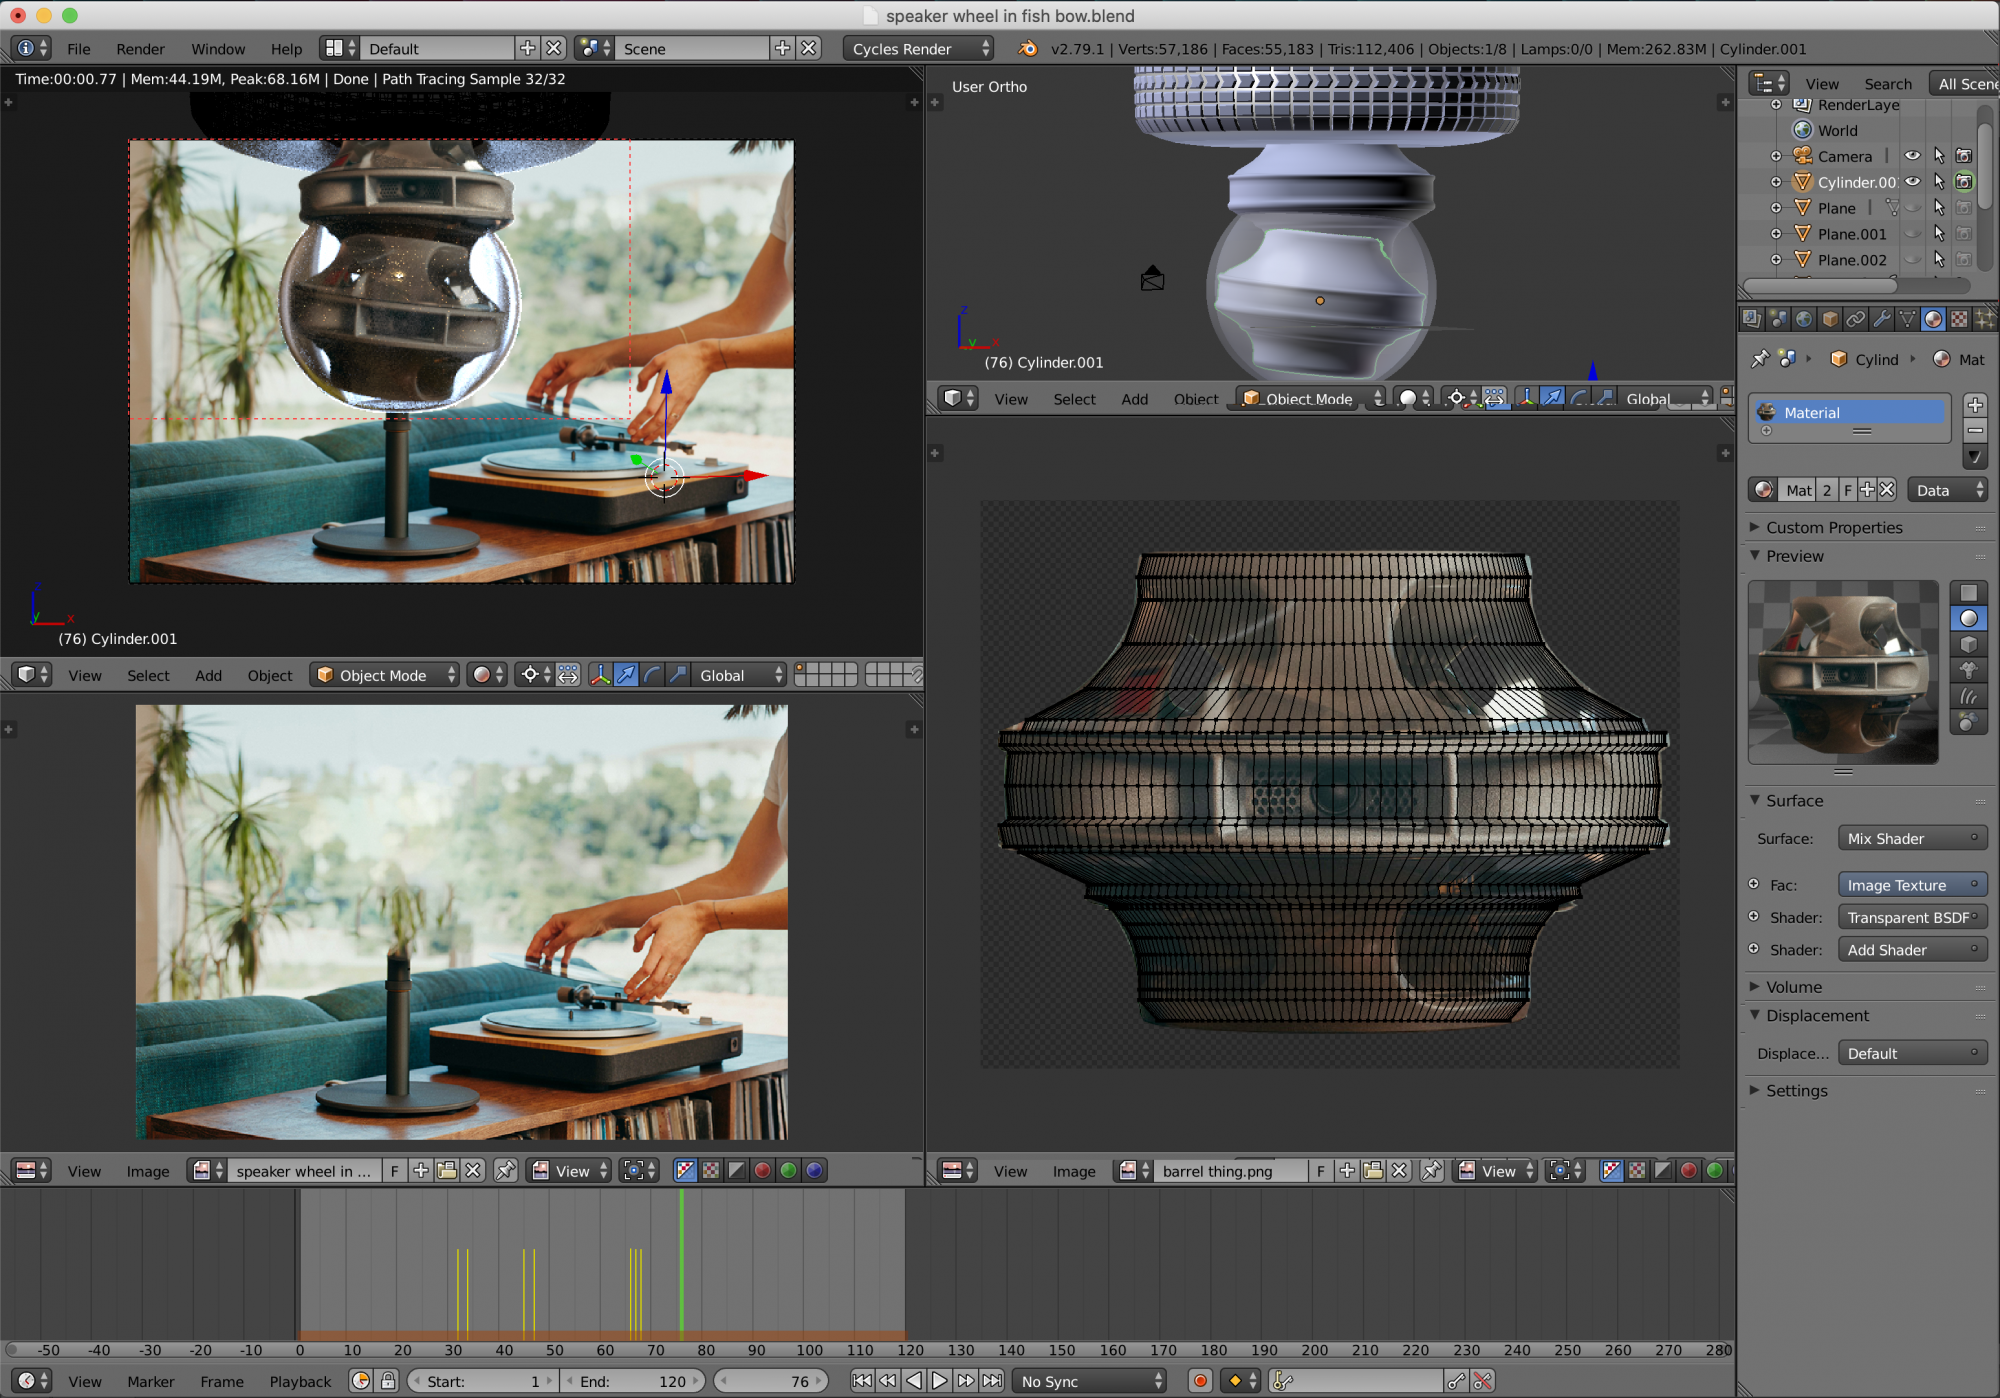Open the Scene properties tab icon
Screen dimensions: 2000x1398
[x=1778, y=319]
